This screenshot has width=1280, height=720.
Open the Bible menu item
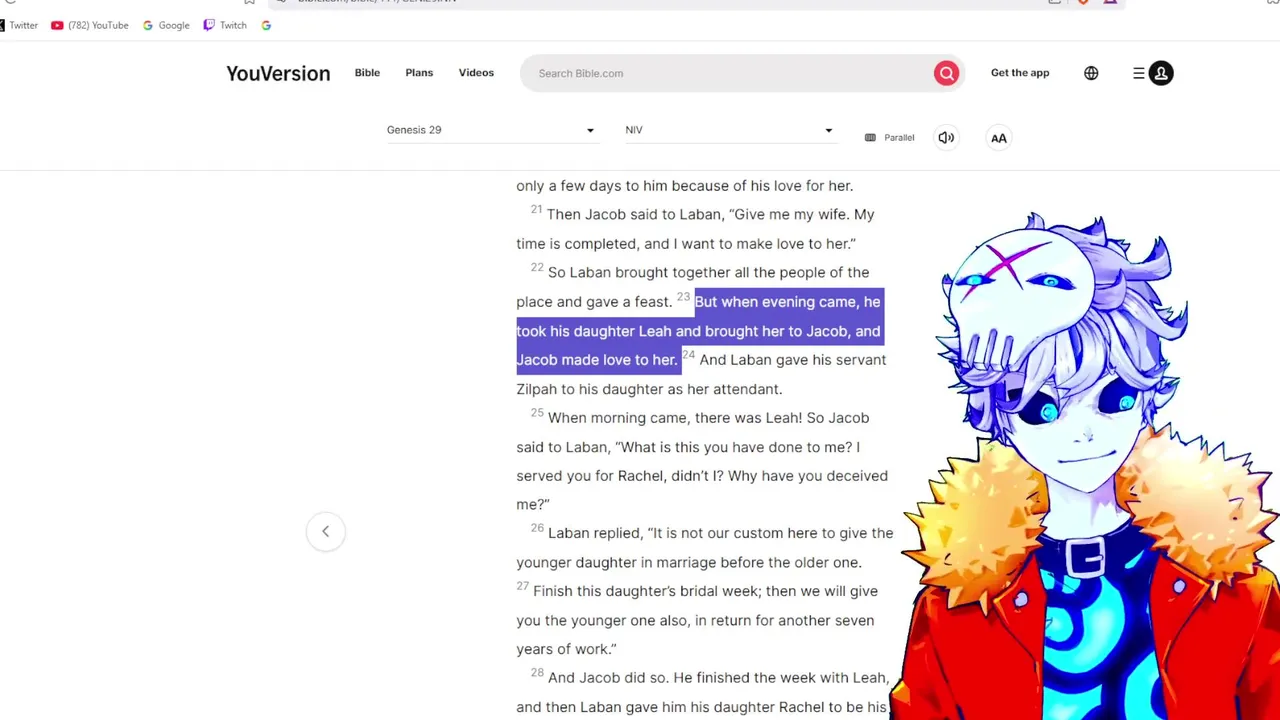coord(367,73)
